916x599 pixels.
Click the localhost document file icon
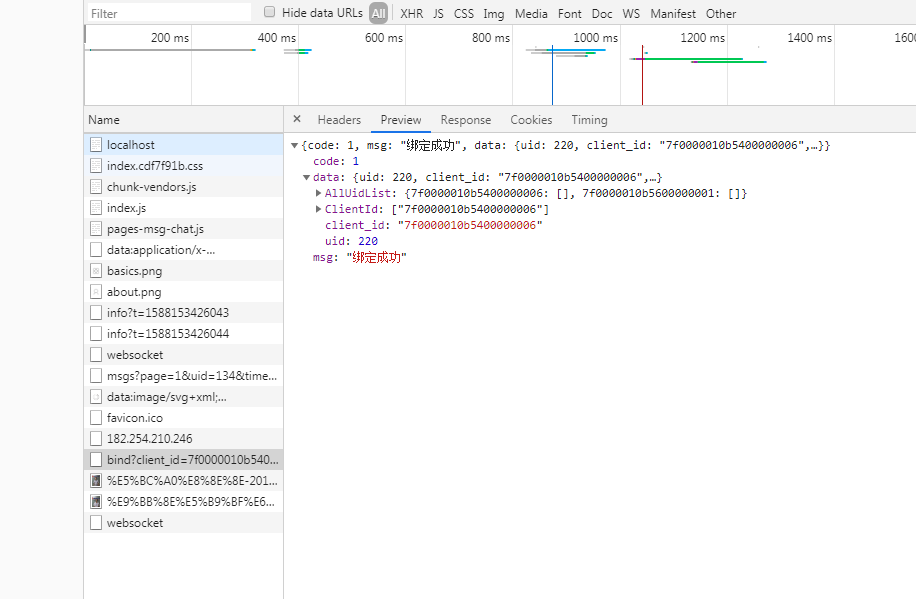point(96,145)
